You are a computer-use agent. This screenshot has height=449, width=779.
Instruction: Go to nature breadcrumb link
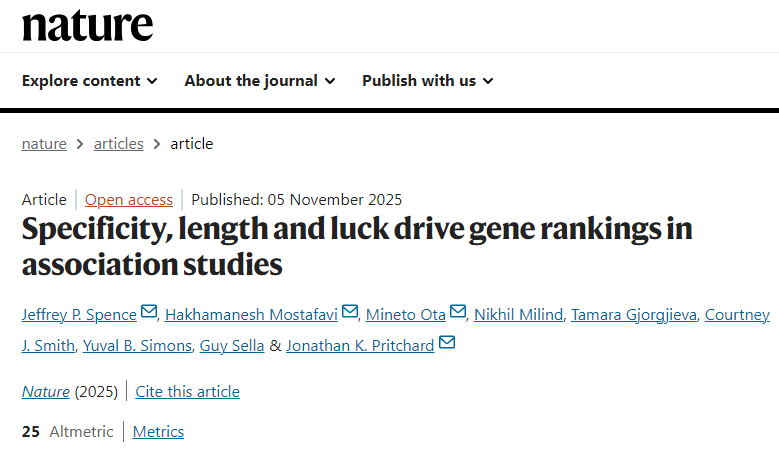pos(44,143)
